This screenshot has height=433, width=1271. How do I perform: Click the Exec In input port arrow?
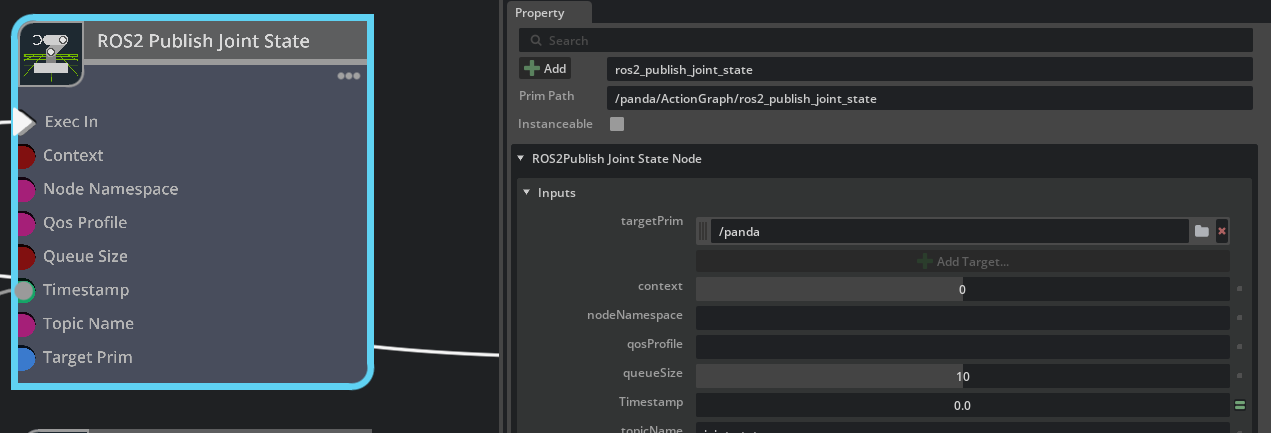[x=25, y=122]
